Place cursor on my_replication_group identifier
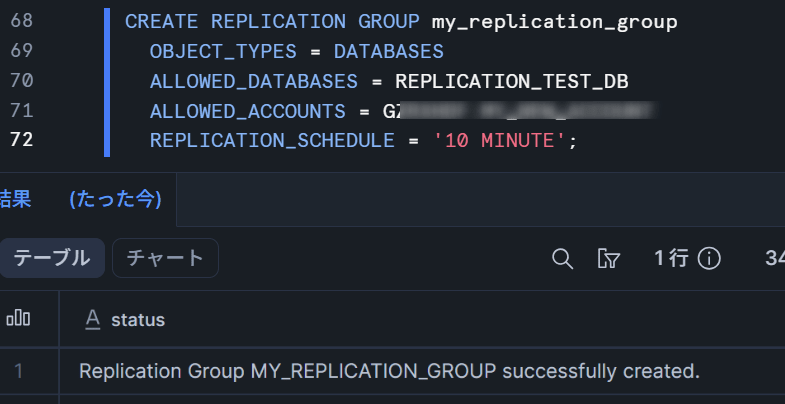The image size is (785, 404). [x=554, y=21]
